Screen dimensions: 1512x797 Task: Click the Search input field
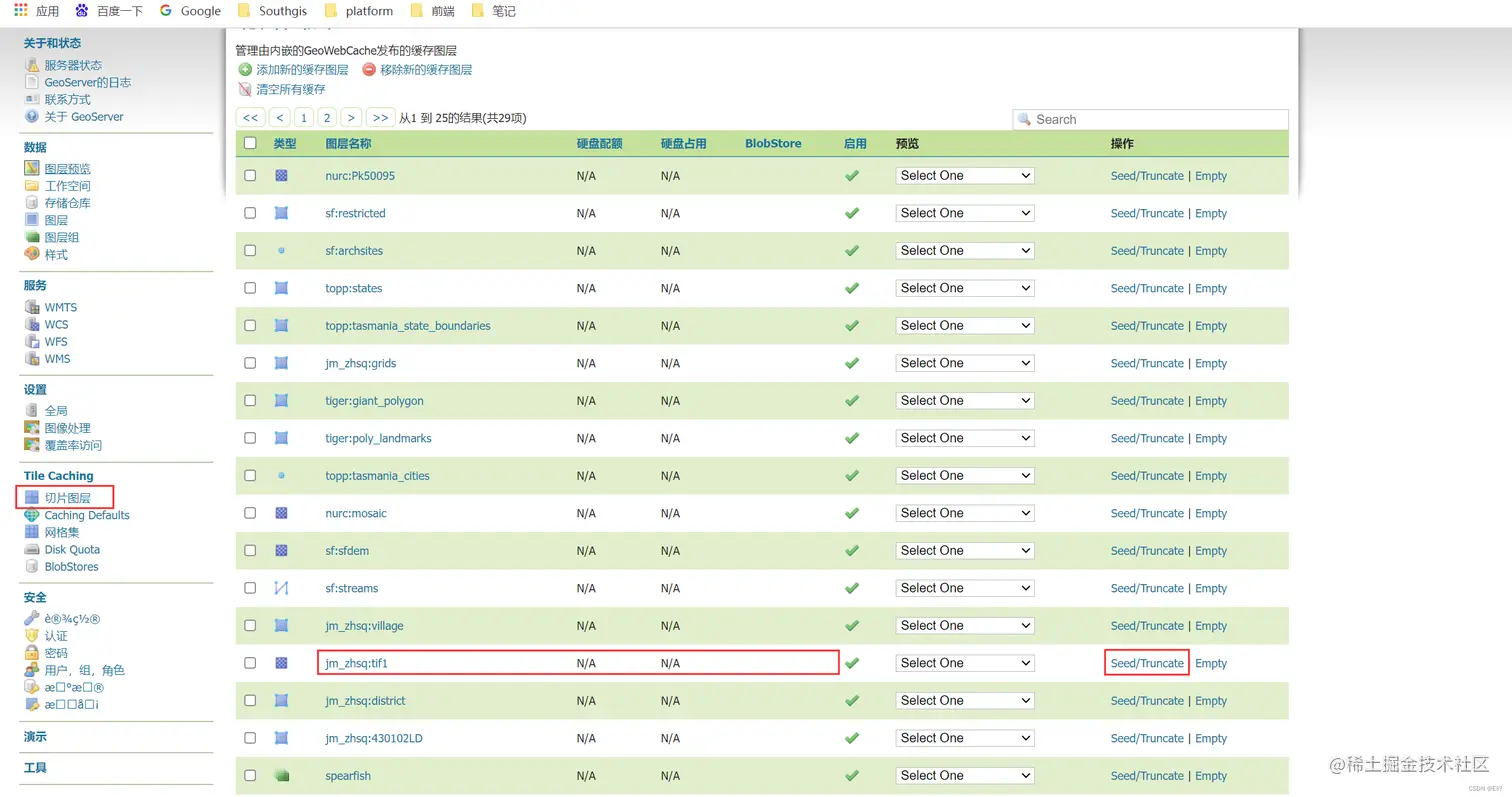click(x=1150, y=119)
